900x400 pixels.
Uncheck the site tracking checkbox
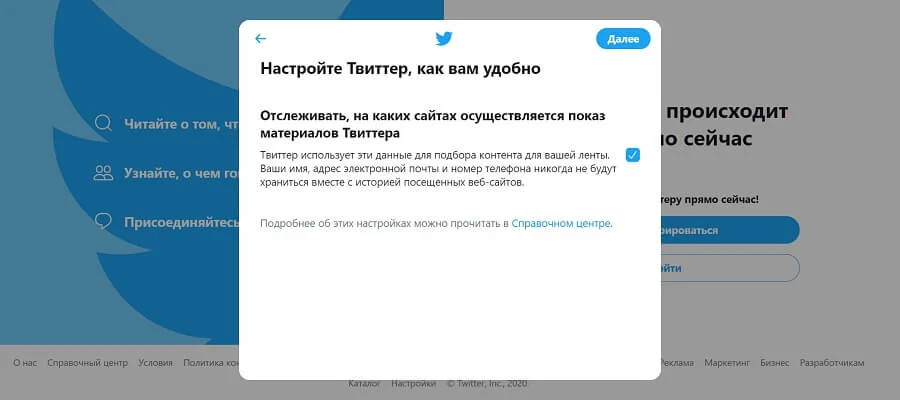[x=633, y=155]
